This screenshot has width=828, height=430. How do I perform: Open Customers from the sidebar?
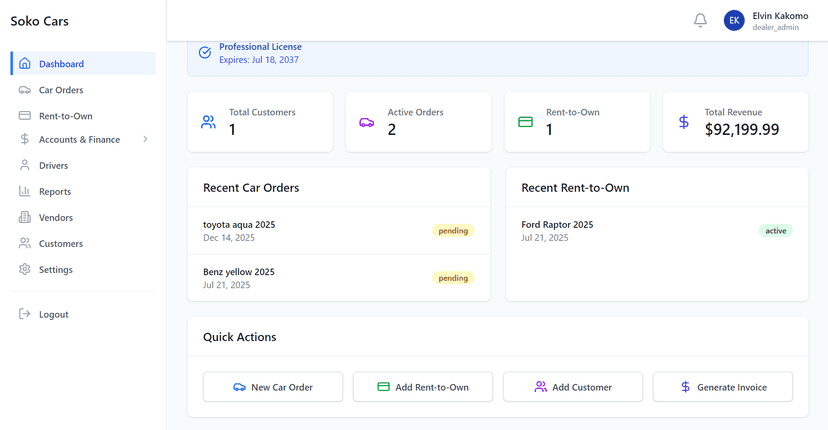click(x=60, y=244)
